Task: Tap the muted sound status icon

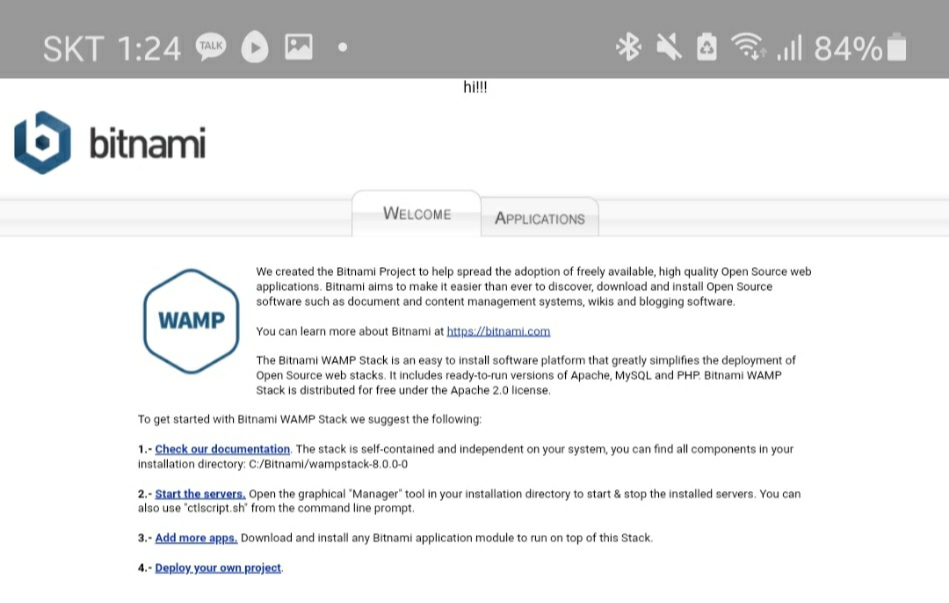Action: coord(669,47)
